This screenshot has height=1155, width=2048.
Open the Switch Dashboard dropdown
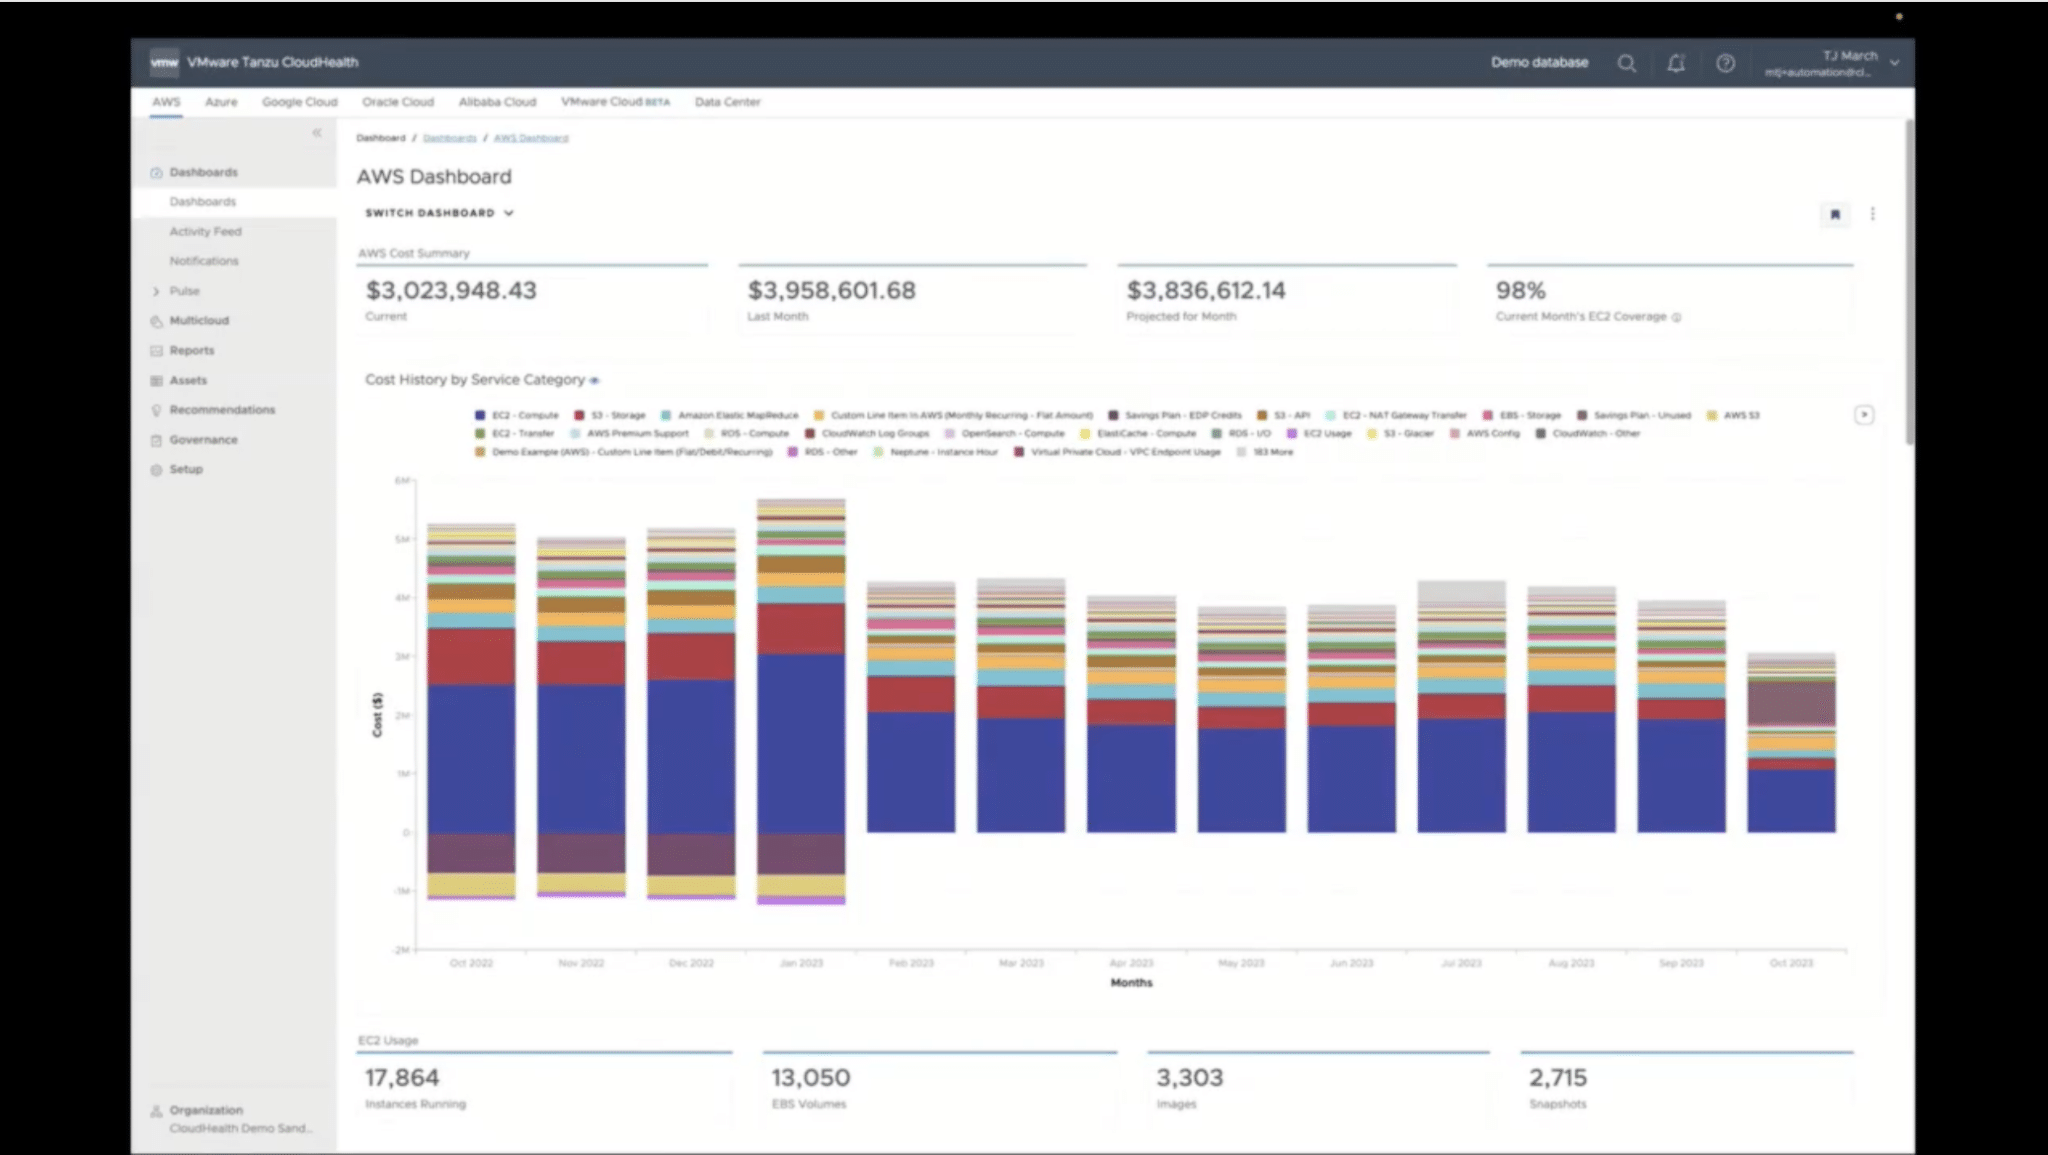tap(439, 213)
